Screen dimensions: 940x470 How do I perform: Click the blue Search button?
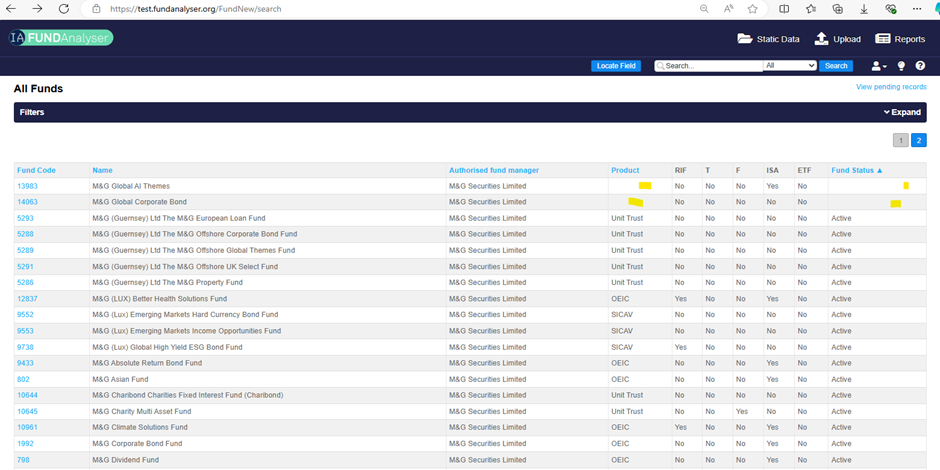coord(836,66)
